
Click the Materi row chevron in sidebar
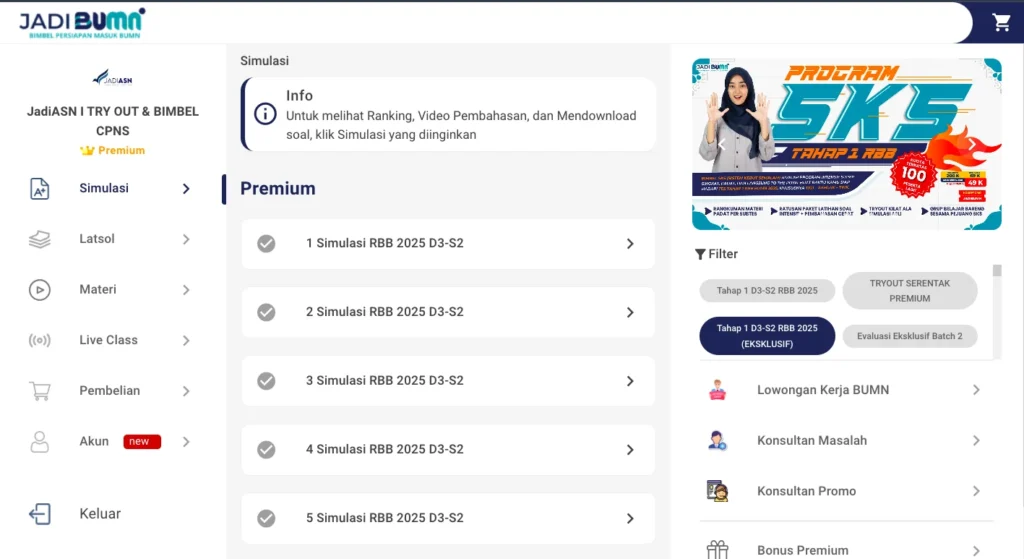pyautogui.click(x=186, y=290)
